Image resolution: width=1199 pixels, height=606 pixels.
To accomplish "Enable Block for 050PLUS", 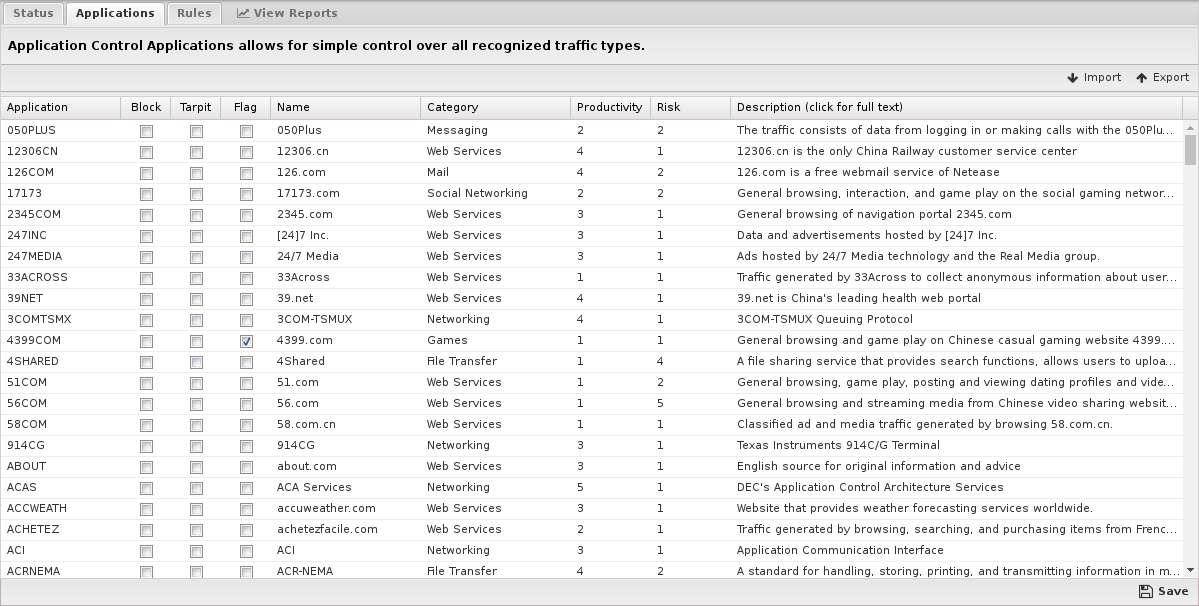I will 146,131.
